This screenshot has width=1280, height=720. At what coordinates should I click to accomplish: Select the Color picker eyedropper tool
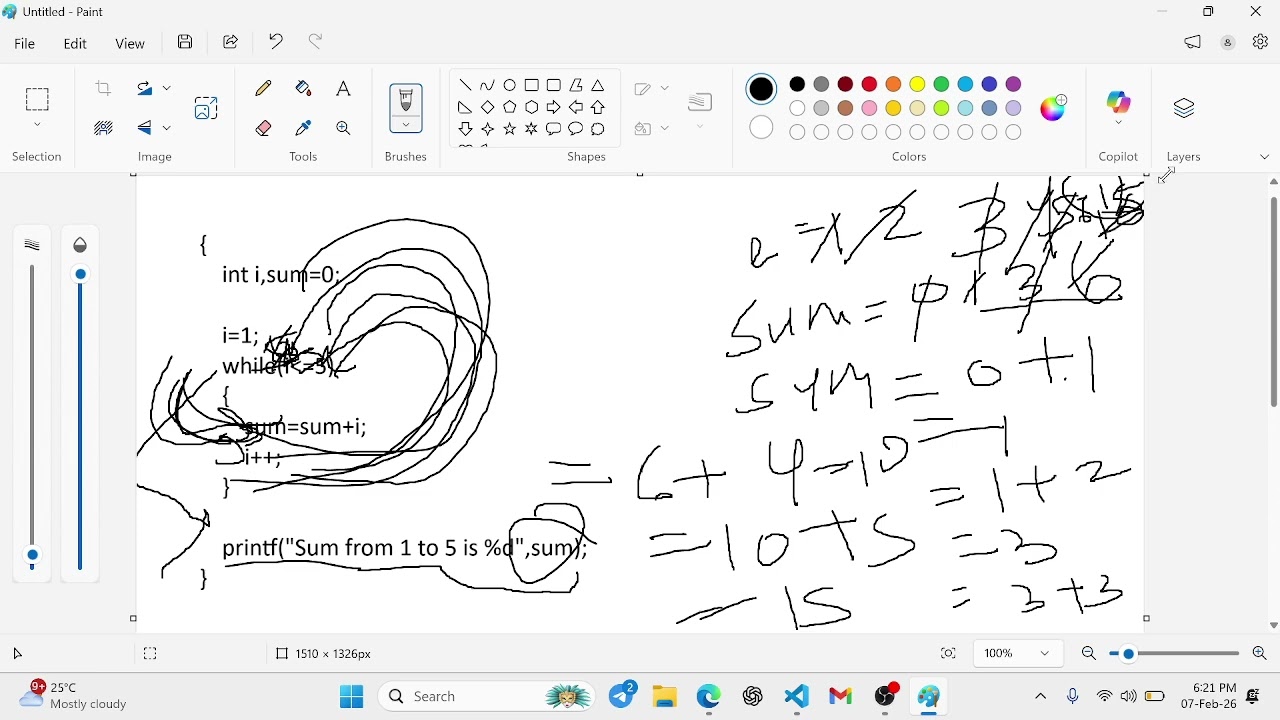[304, 128]
